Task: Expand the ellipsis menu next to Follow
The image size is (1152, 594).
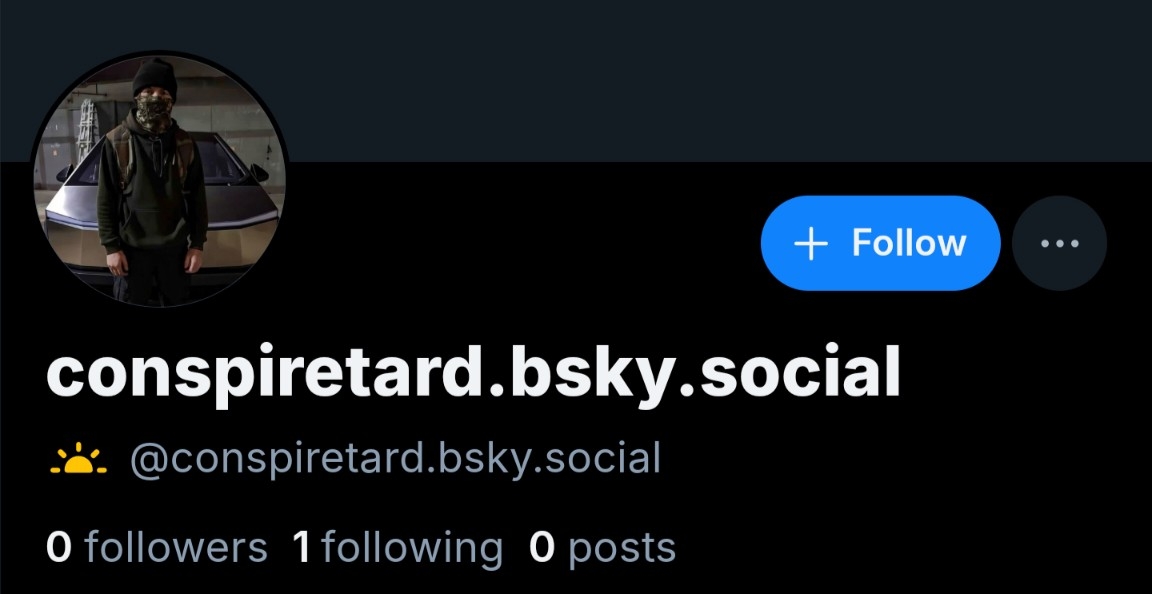Action: pos(1059,243)
